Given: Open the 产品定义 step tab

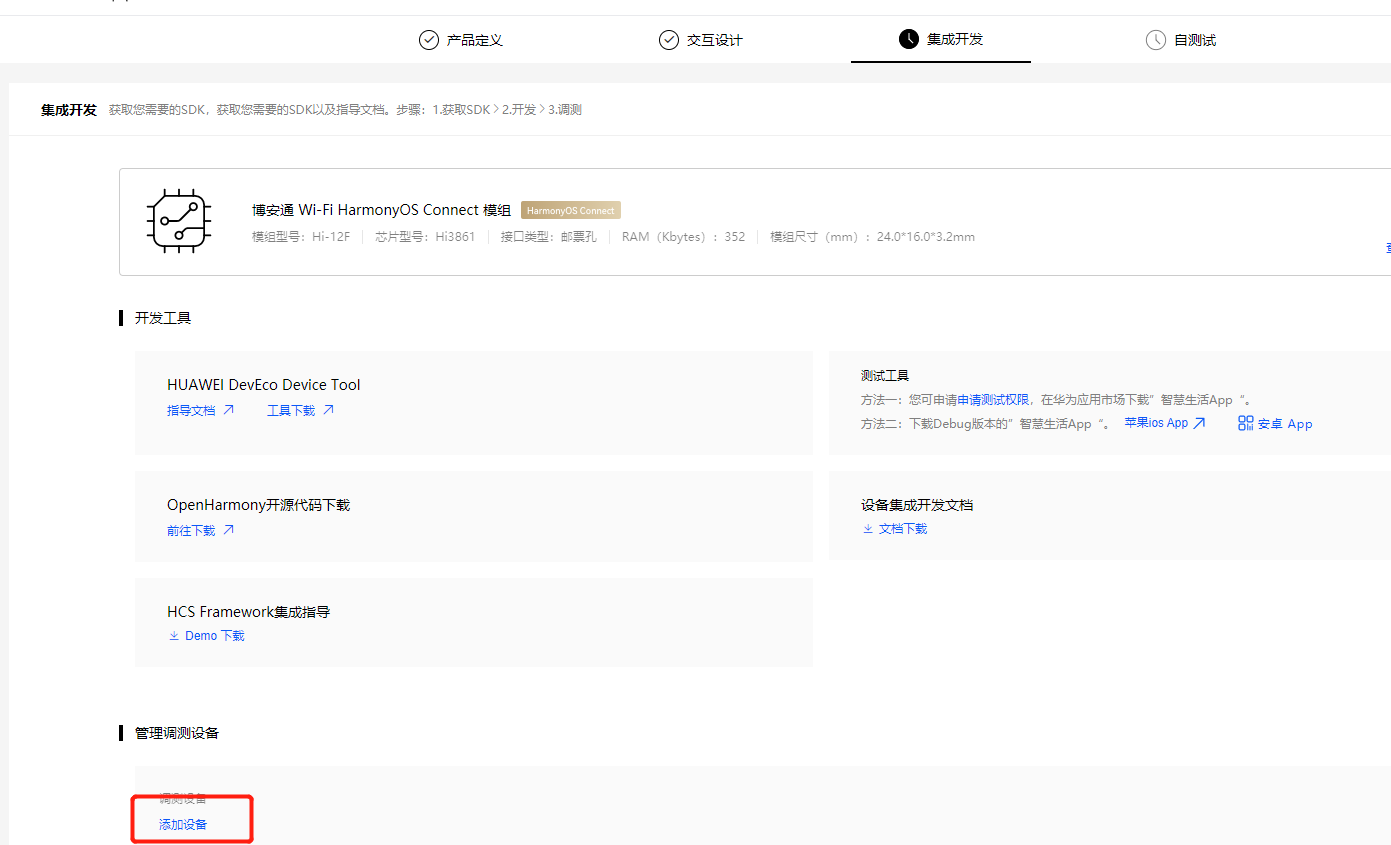Looking at the screenshot, I should pyautogui.click(x=461, y=40).
